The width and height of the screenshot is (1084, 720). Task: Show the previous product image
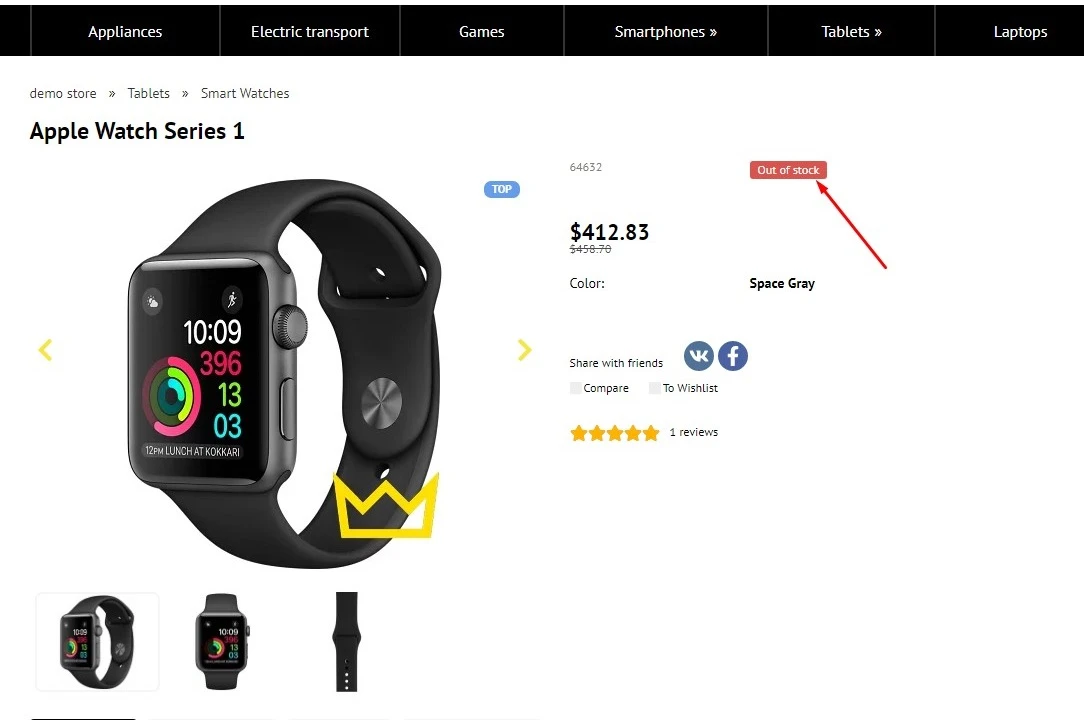pyautogui.click(x=46, y=350)
